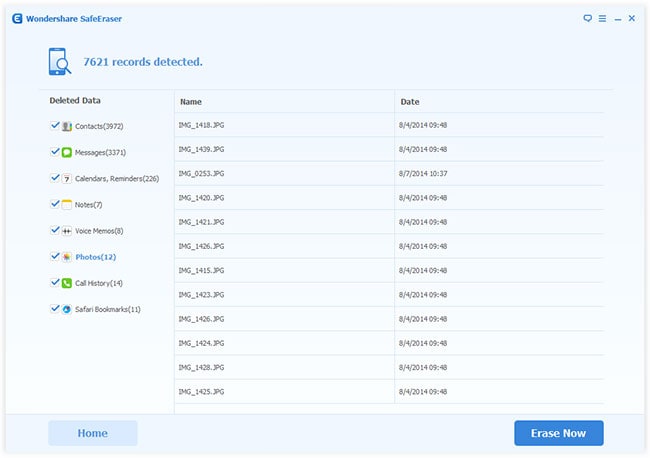The image size is (650, 458).
Task: Uncheck the Contacts checkbox
Action: click(54, 126)
